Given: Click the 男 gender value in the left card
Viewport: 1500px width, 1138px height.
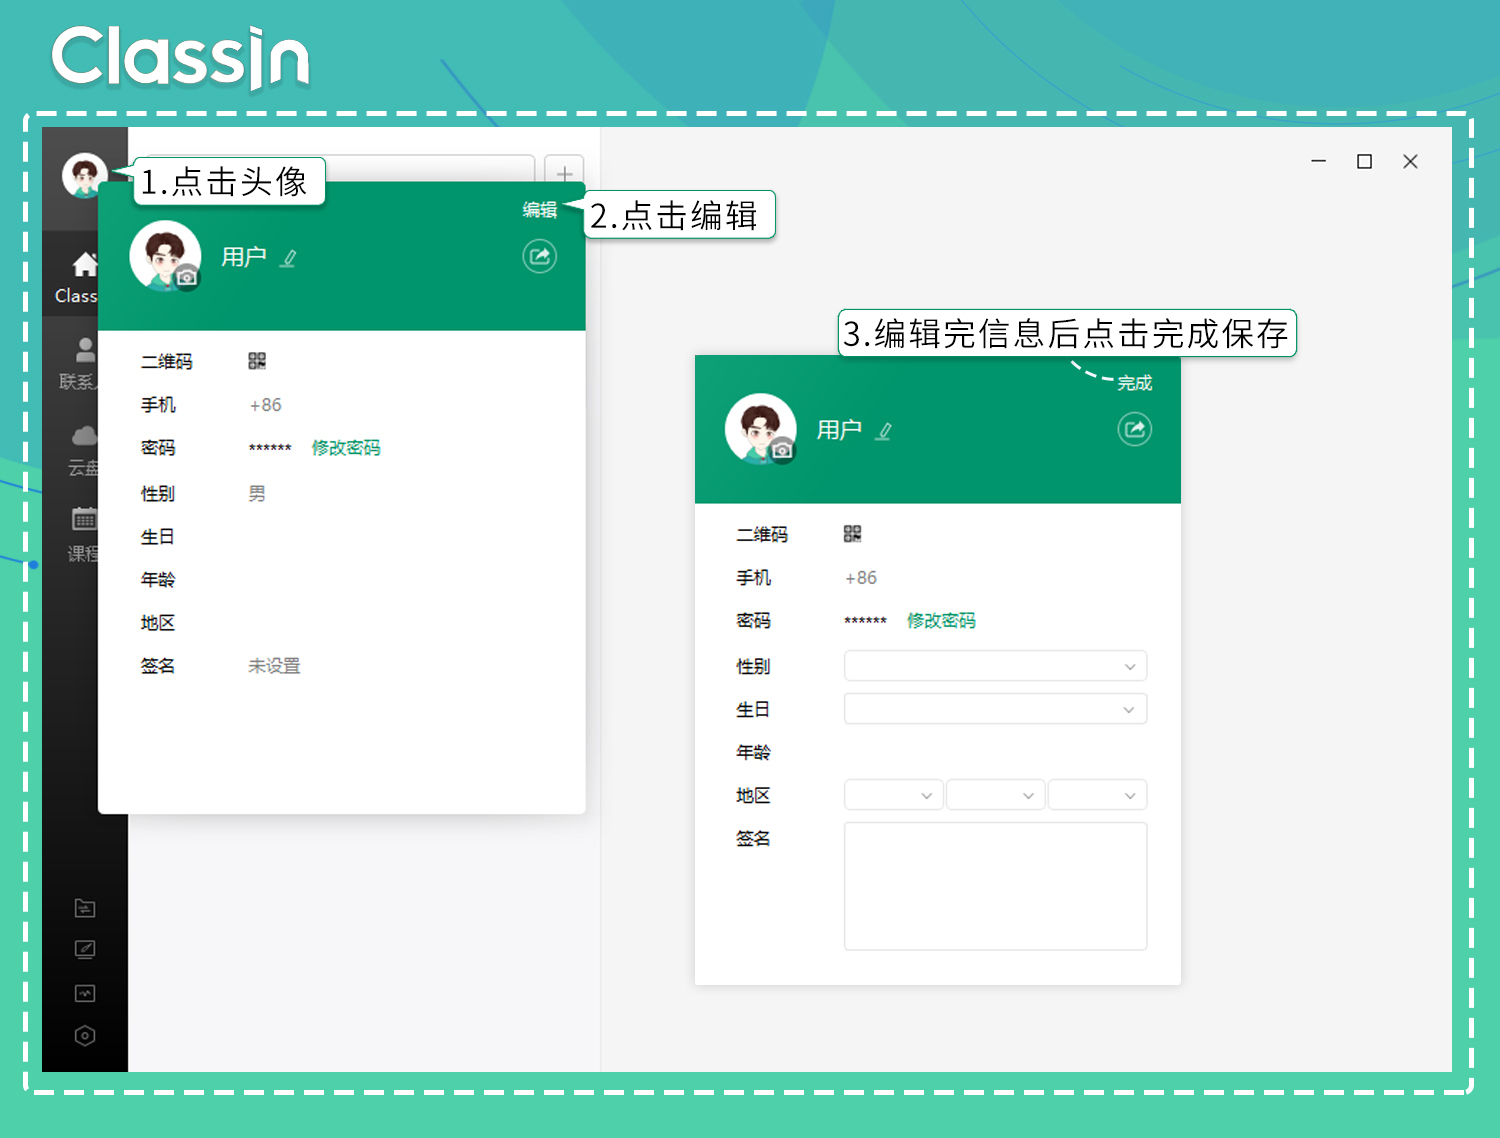Looking at the screenshot, I should click(257, 494).
